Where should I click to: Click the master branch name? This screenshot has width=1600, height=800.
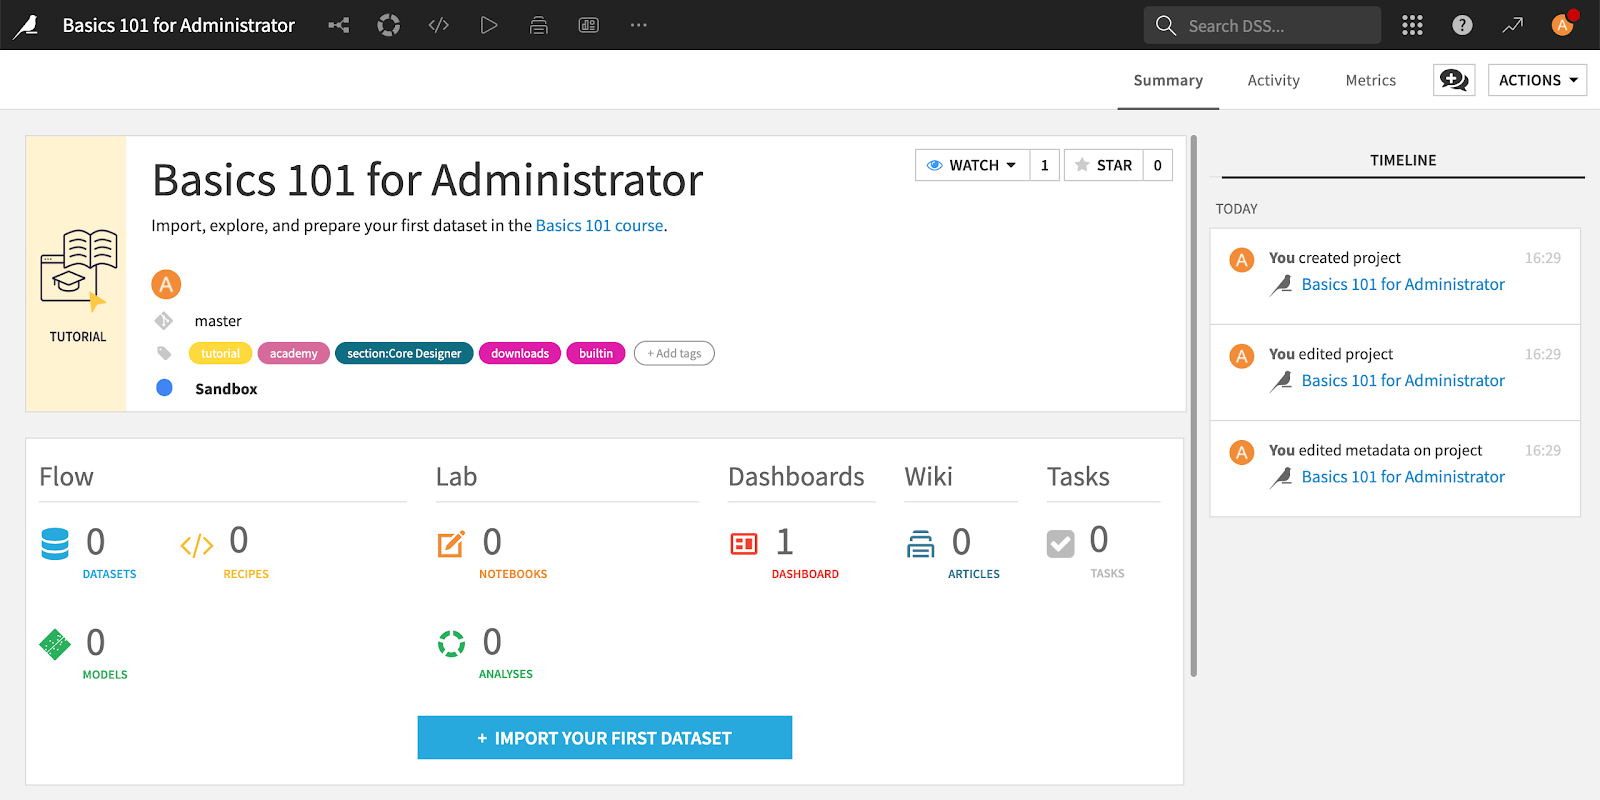point(218,321)
